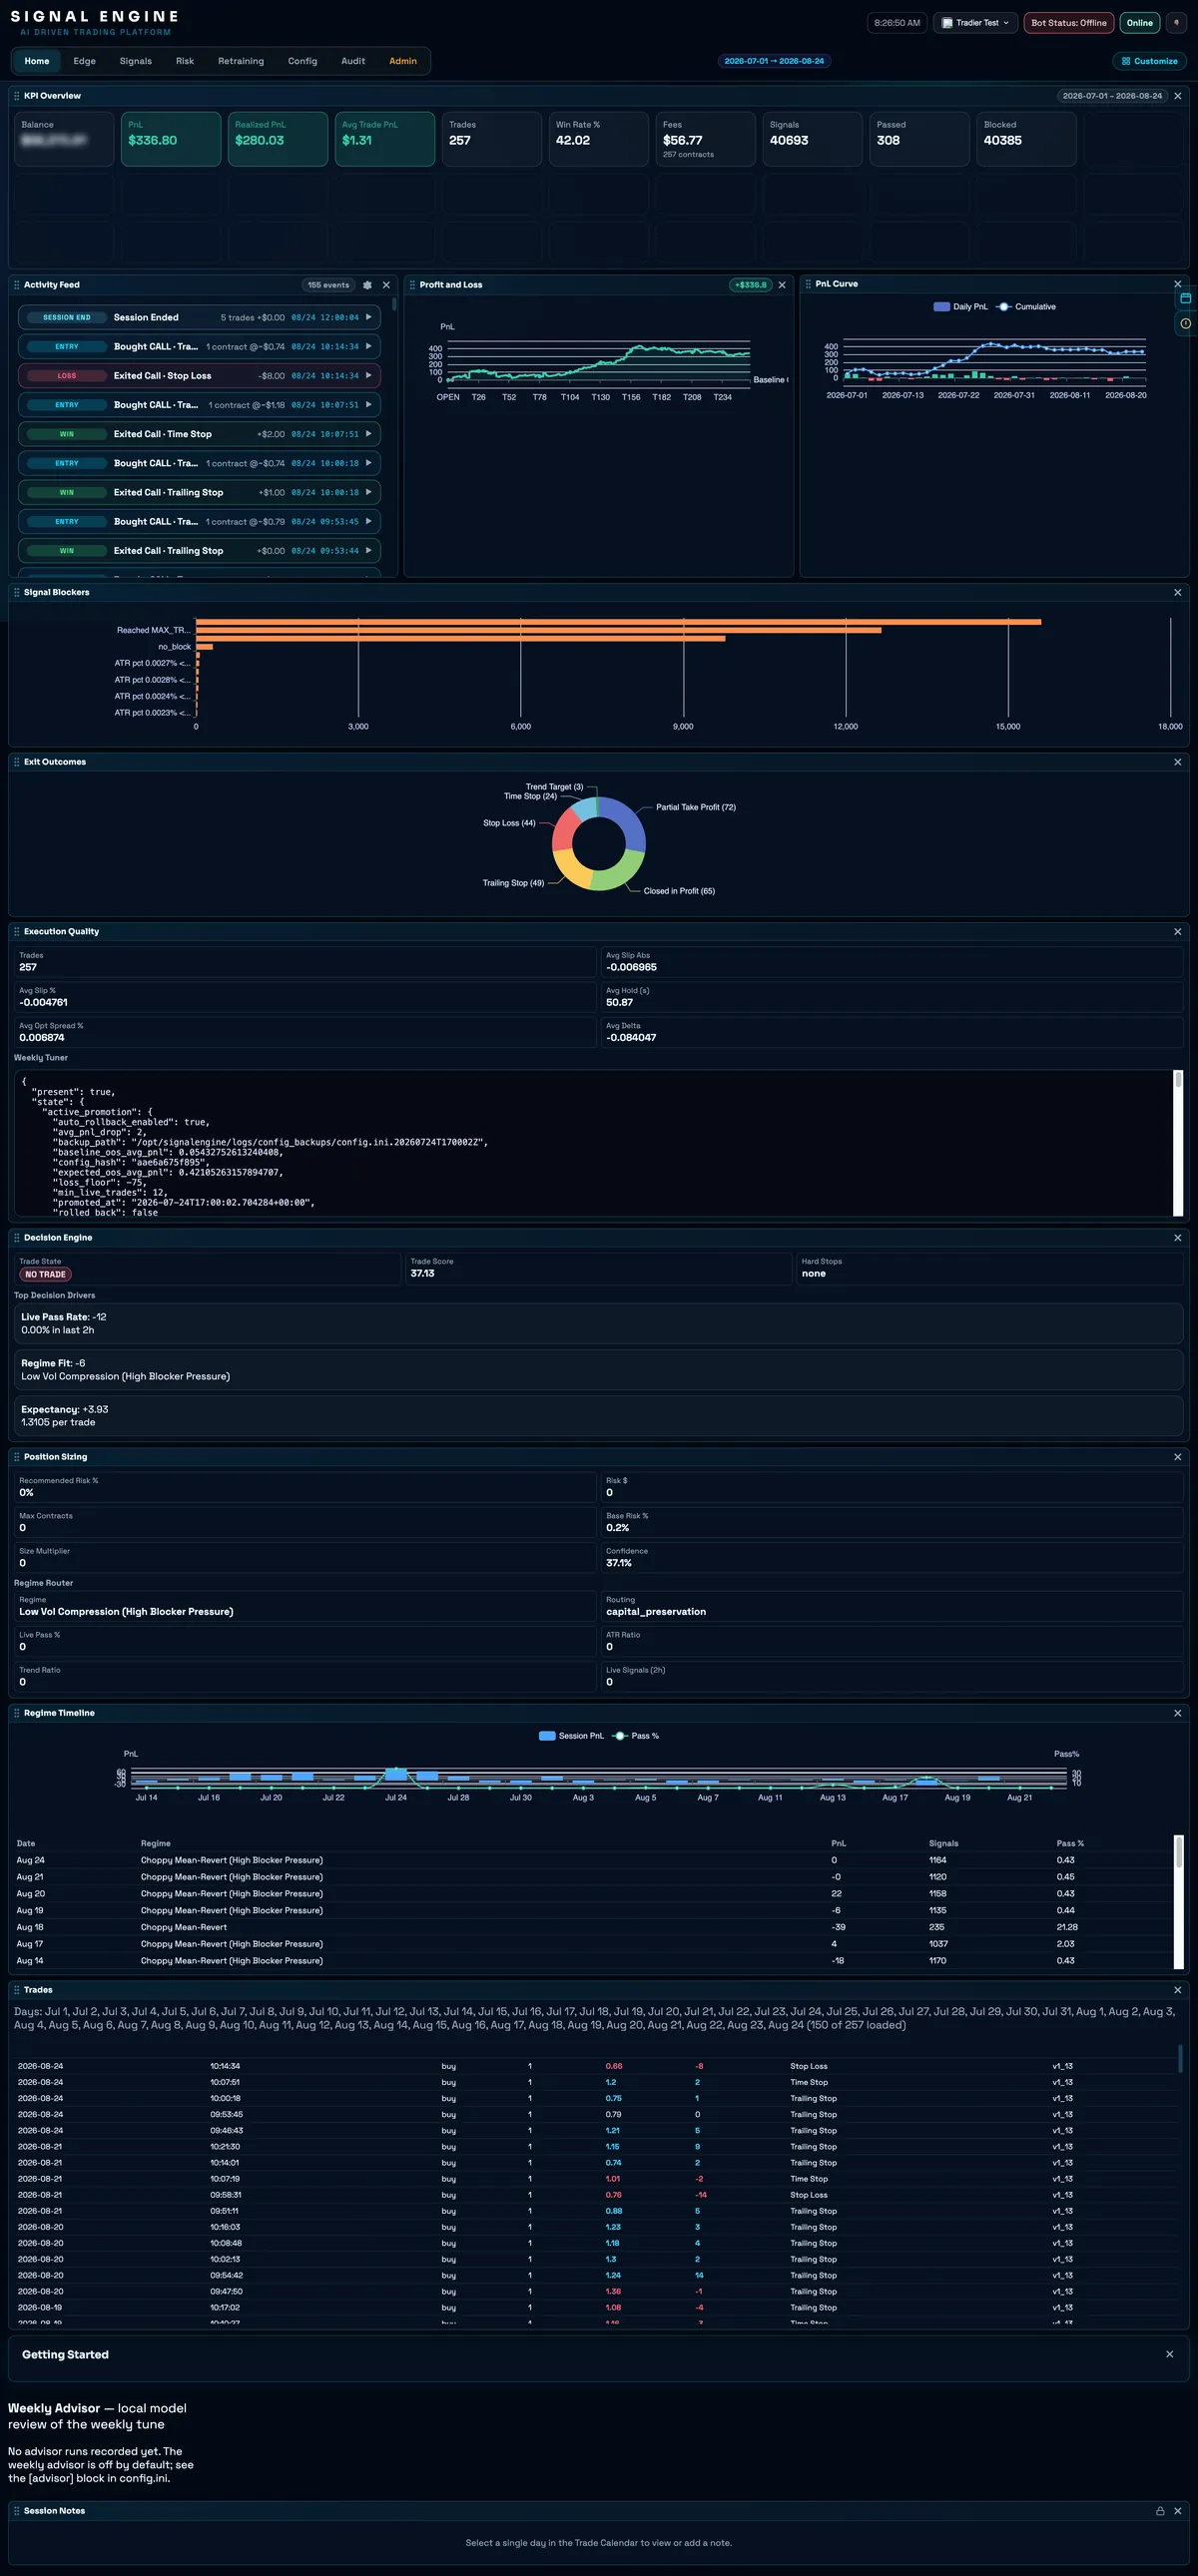Click the PnL Curve drag handle icon

(808, 284)
